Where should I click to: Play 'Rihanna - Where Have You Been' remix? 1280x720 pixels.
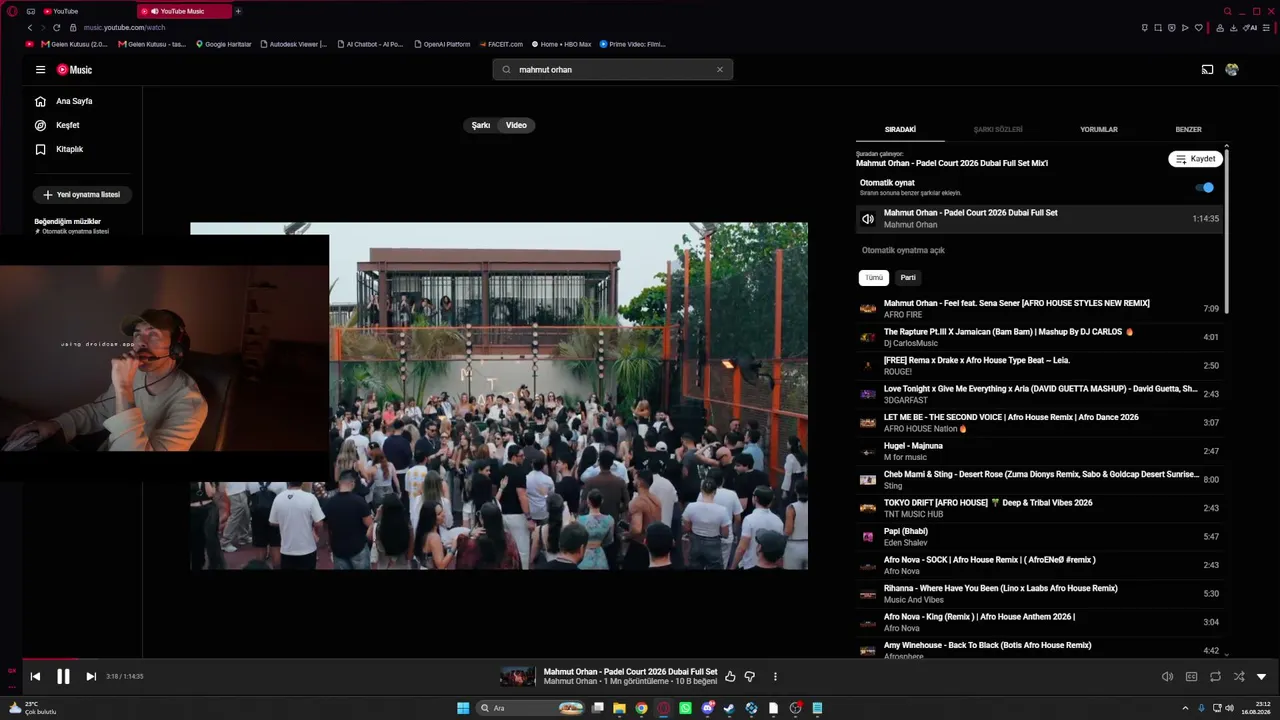(1039, 594)
